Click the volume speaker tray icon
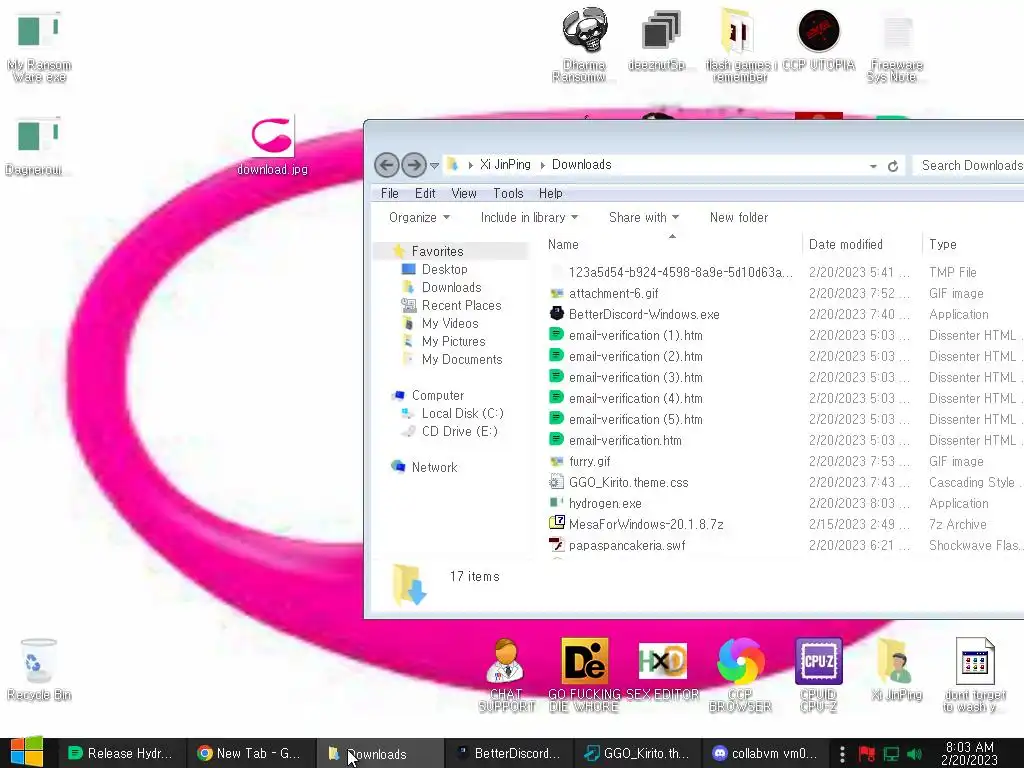Image resolution: width=1024 pixels, height=768 pixels. coord(915,754)
